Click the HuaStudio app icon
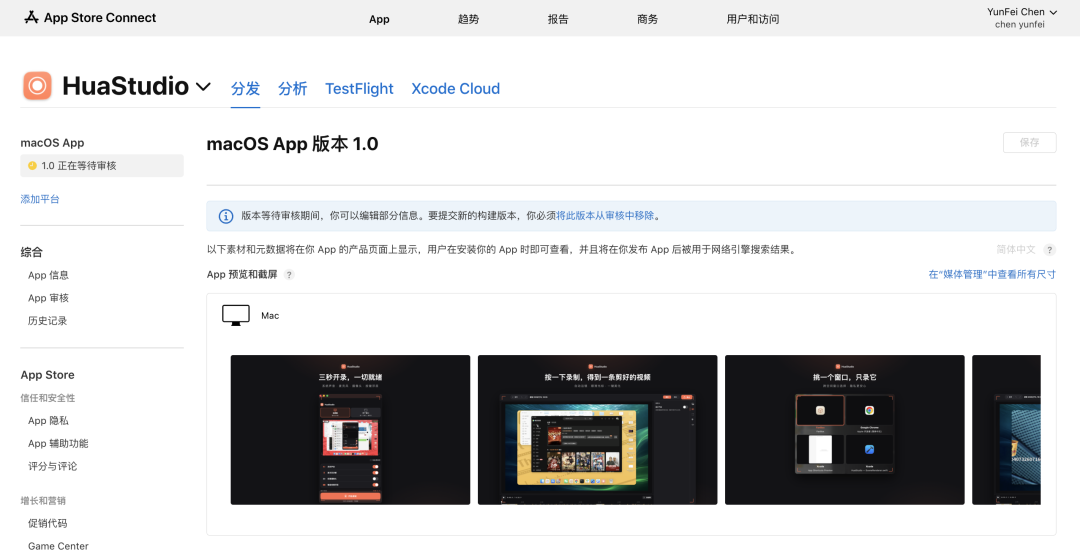Image resolution: width=1080 pixels, height=558 pixels. (37, 86)
